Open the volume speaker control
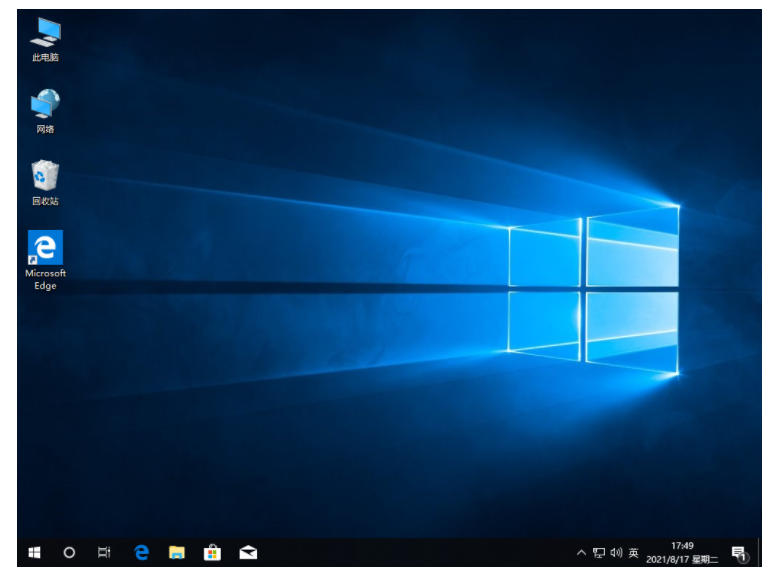771x579 pixels. (x=616, y=552)
